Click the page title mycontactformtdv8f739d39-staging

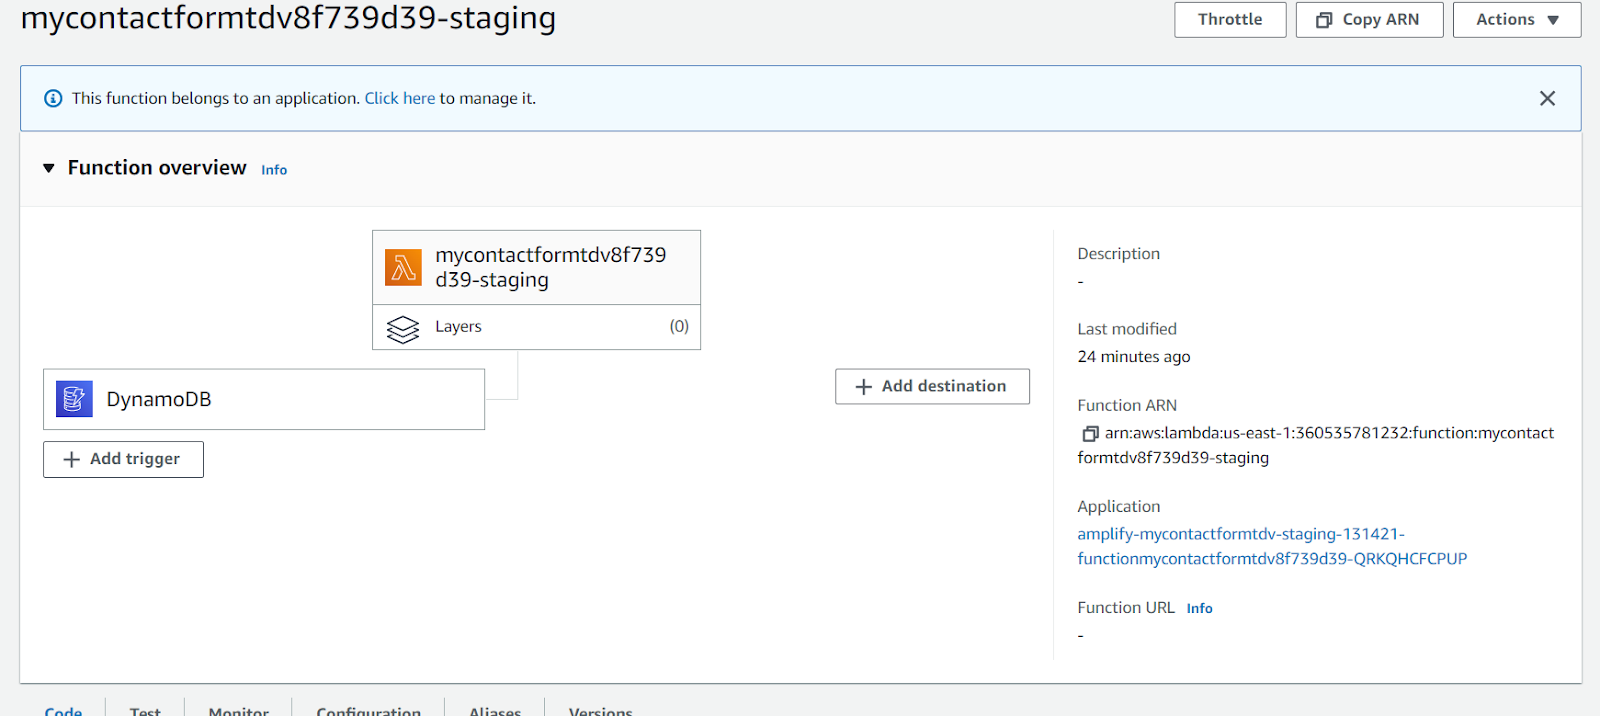pos(288,18)
